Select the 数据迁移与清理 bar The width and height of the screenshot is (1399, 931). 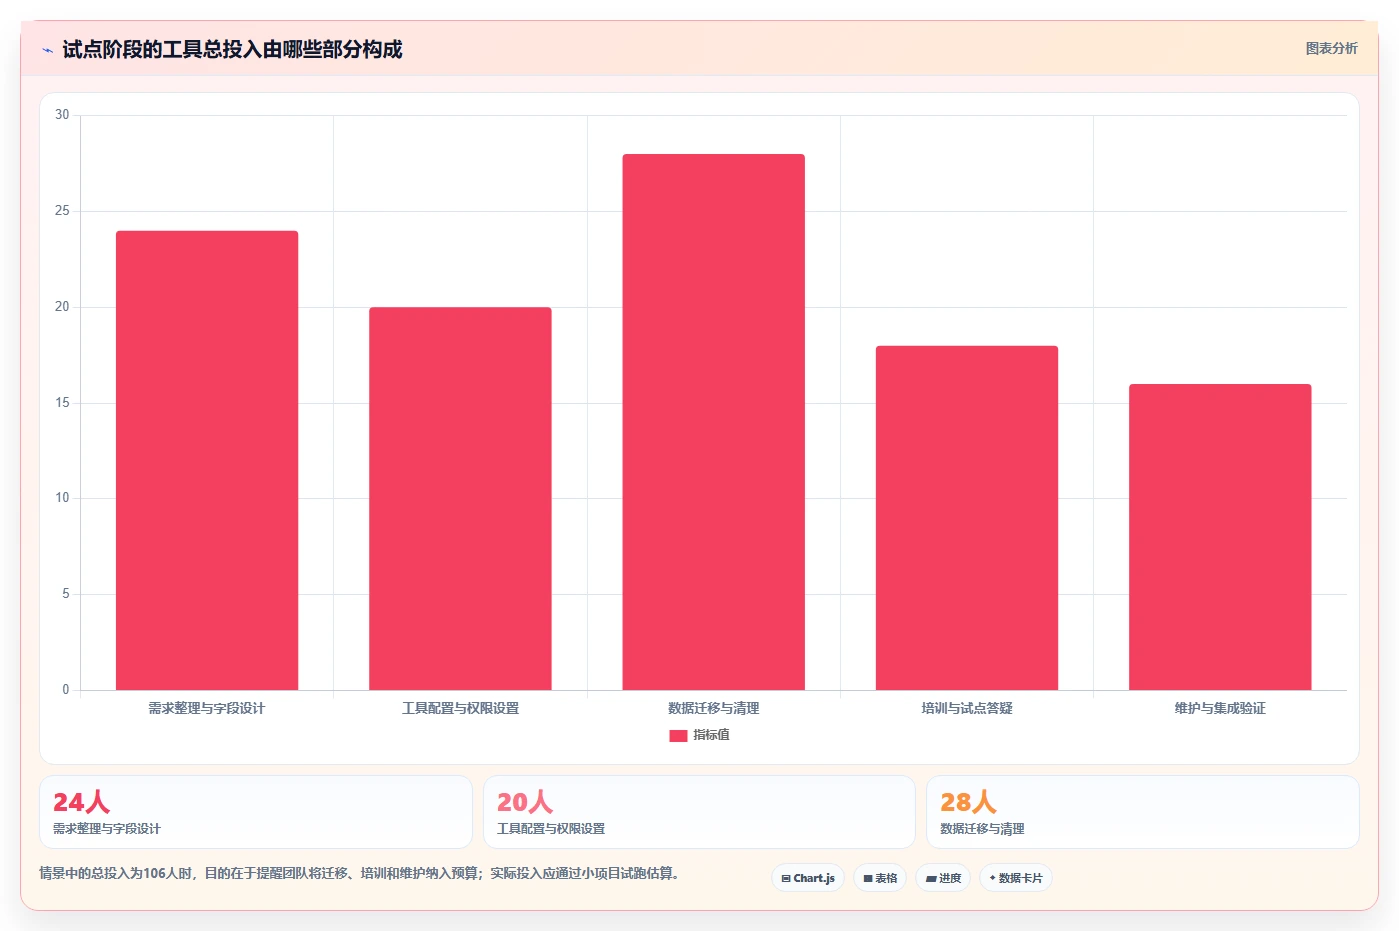(x=713, y=422)
